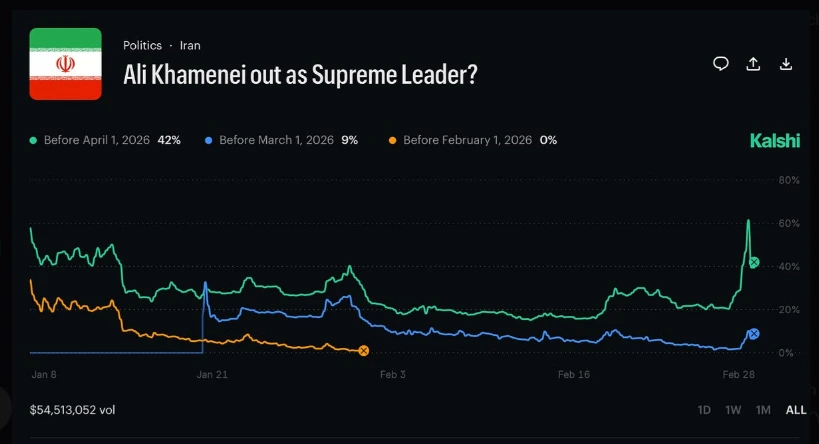Open the comments speech bubble icon
Screen dimensions: 819x444
pos(721,64)
